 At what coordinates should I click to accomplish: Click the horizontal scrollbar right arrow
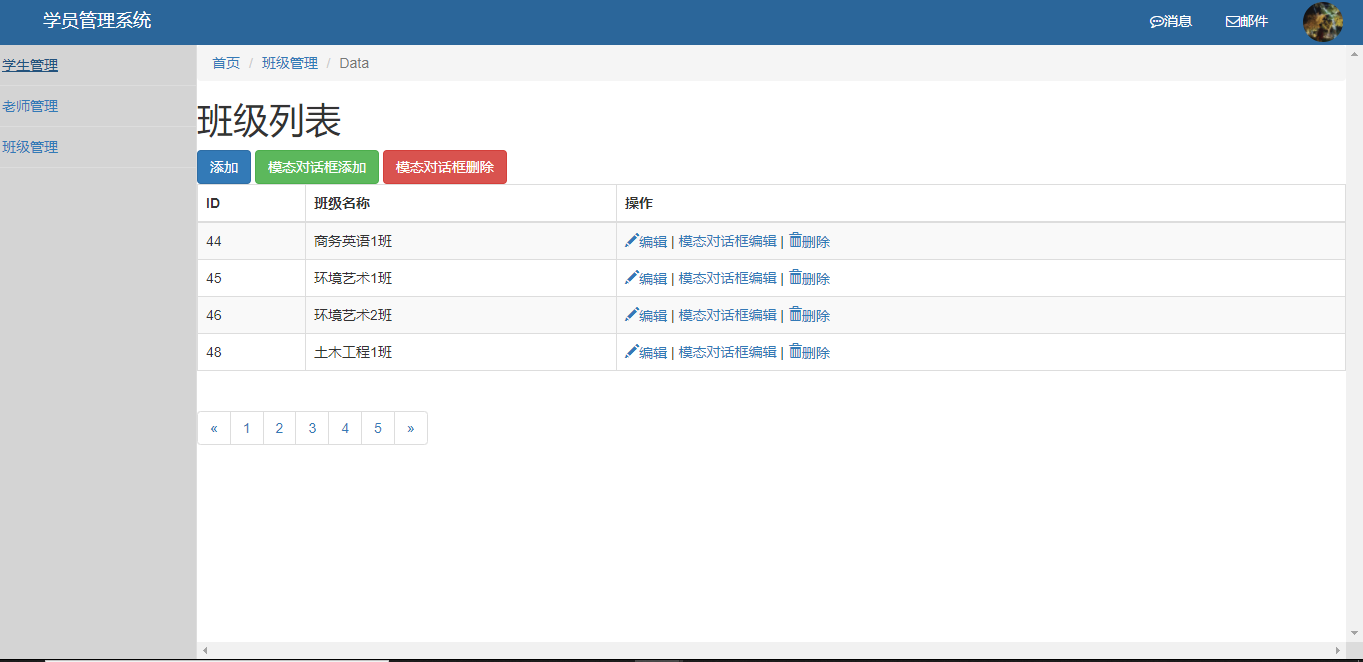[x=1338, y=650]
